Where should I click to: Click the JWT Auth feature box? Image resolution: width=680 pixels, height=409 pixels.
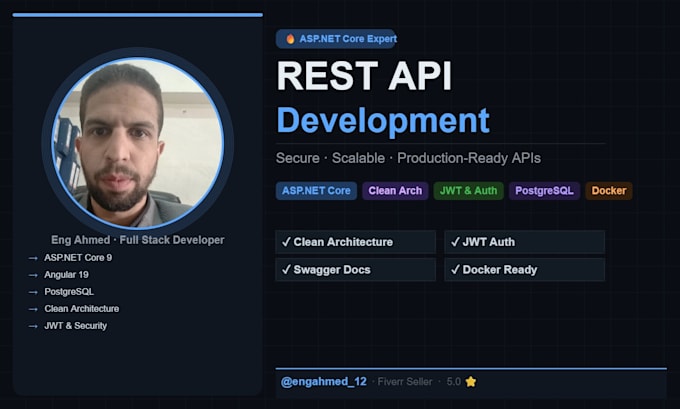tap(524, 242)
